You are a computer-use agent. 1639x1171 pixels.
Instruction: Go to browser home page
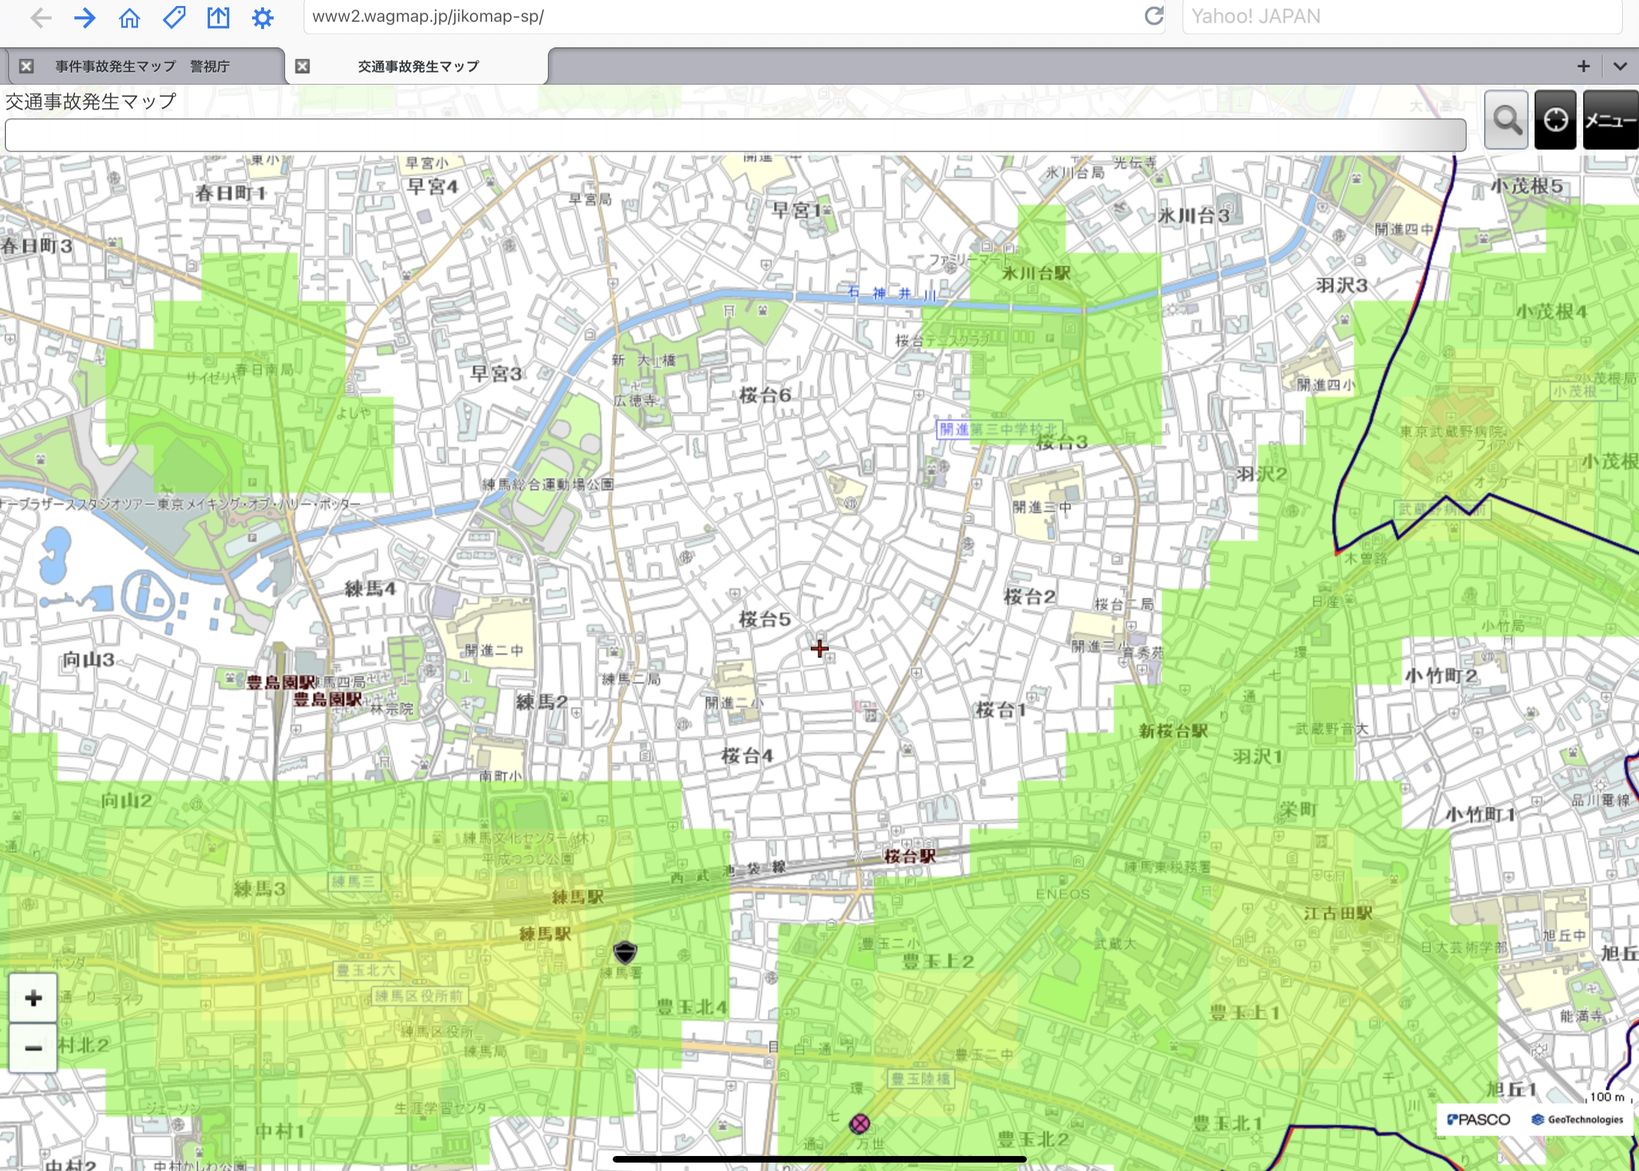pos(129,17)
